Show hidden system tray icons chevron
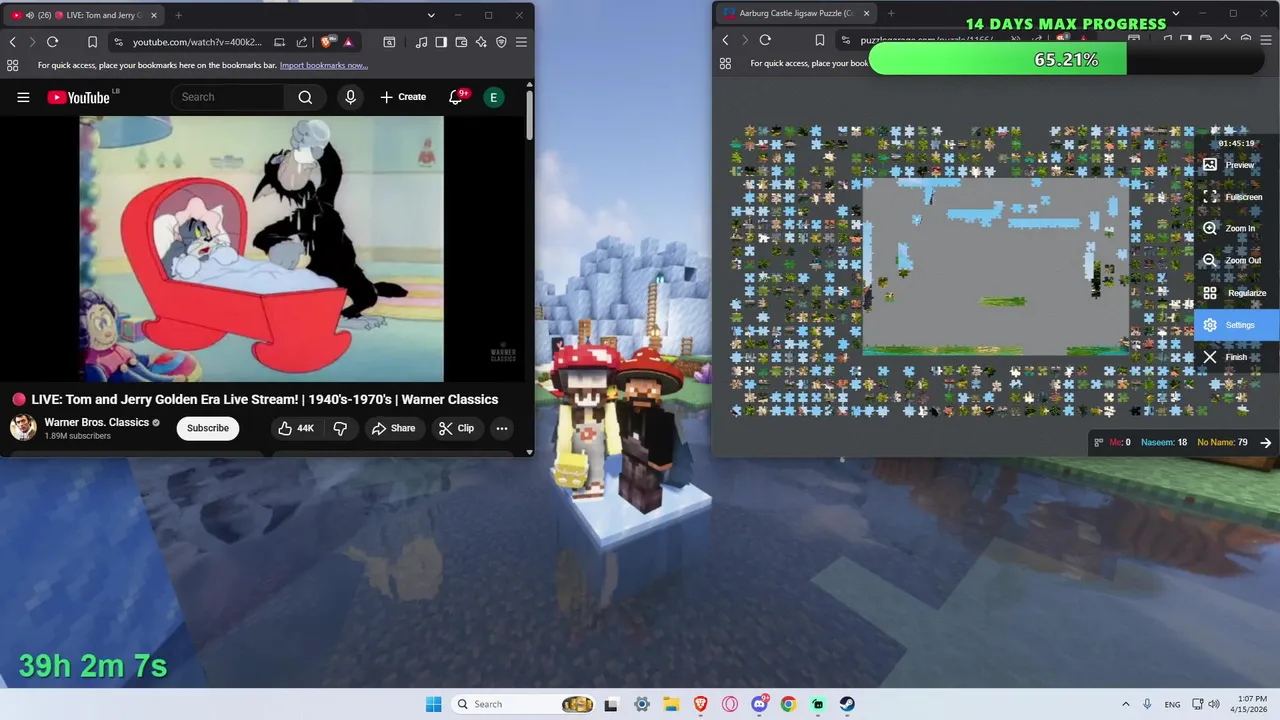The width and height of the screenshot is (1280, 720). (x=1125, y=704)
